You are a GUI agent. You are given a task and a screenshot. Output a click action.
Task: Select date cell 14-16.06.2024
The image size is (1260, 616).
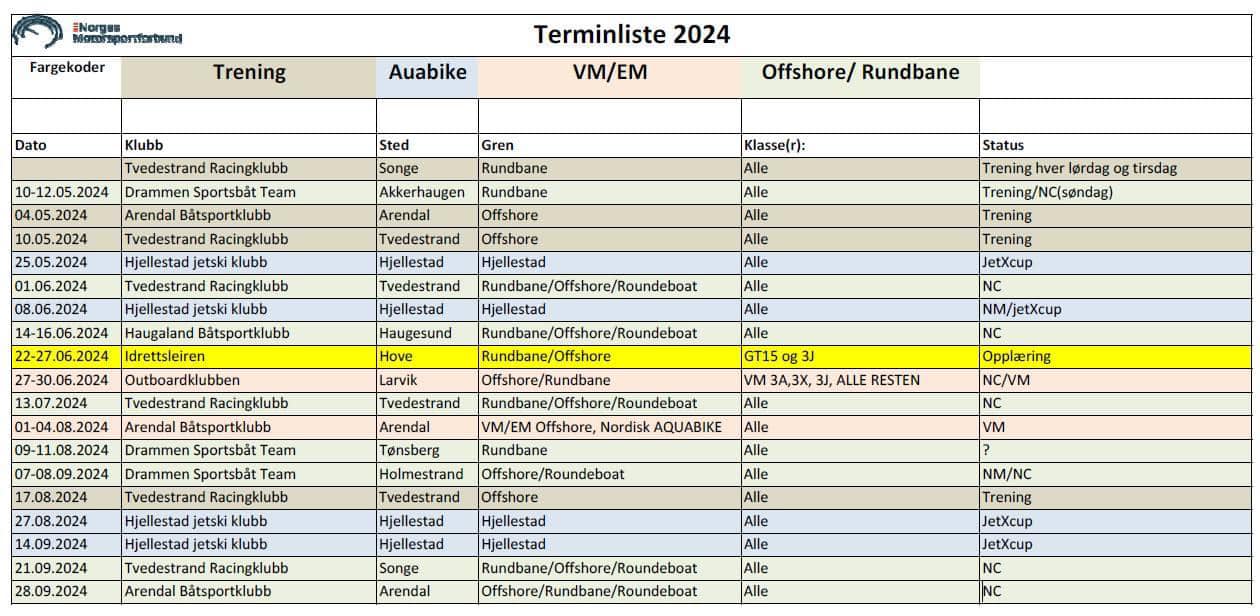[x=66, y=333]
